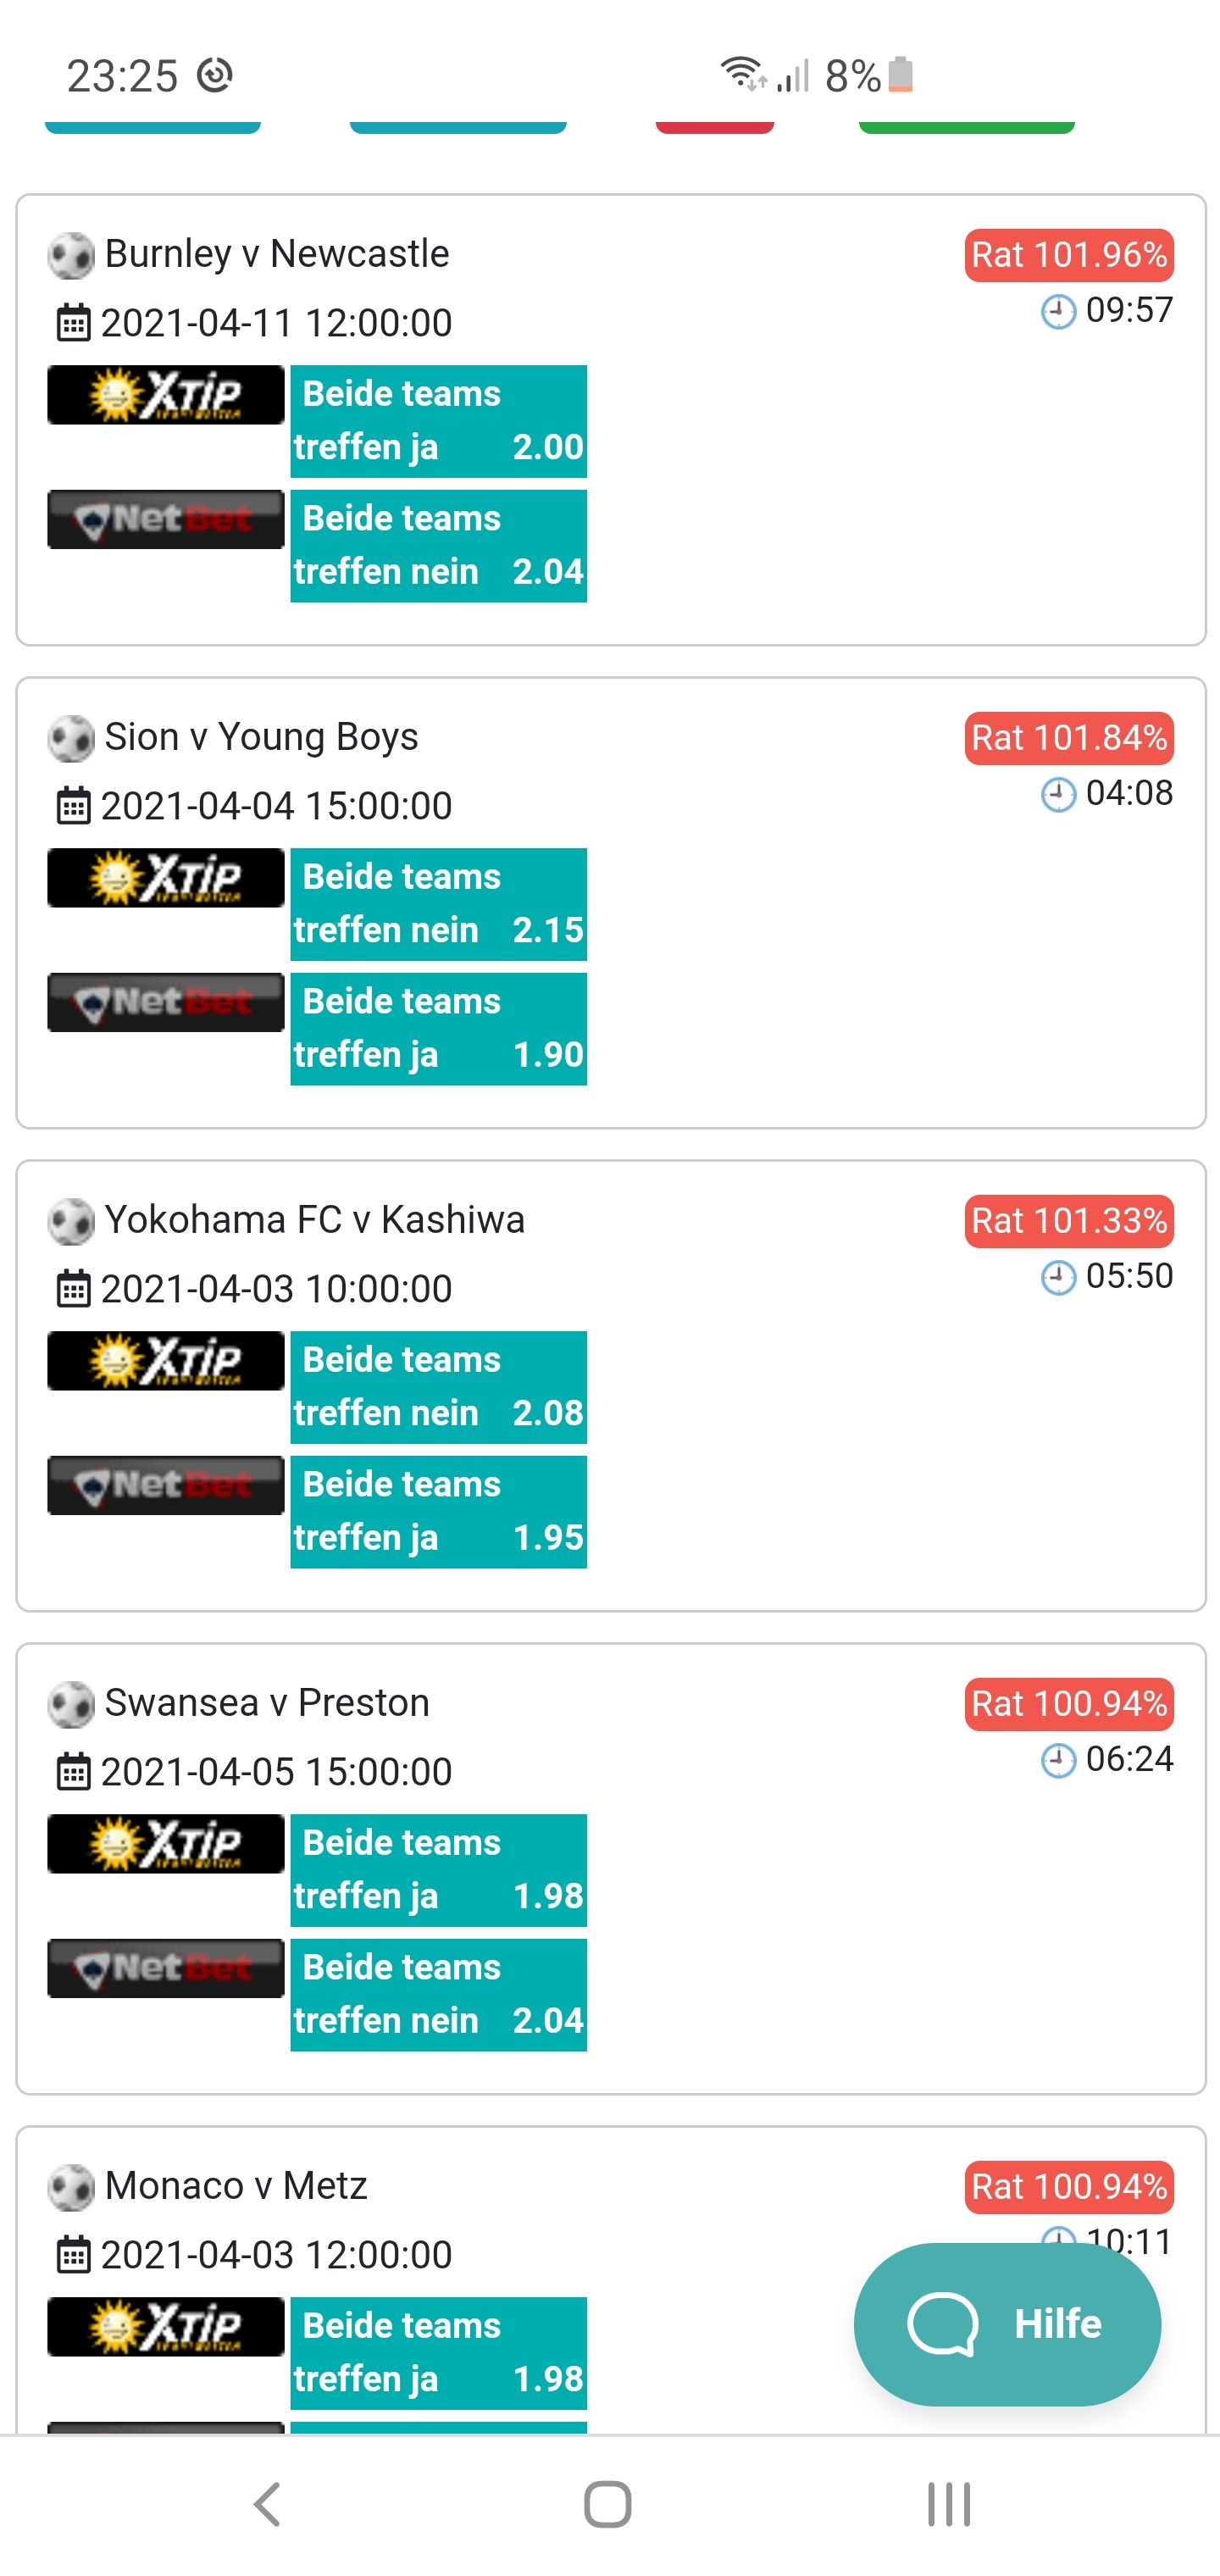Viewport: 1220px width, 2576px height.
Task: Tap the red button at top edge
Action: 715,126
